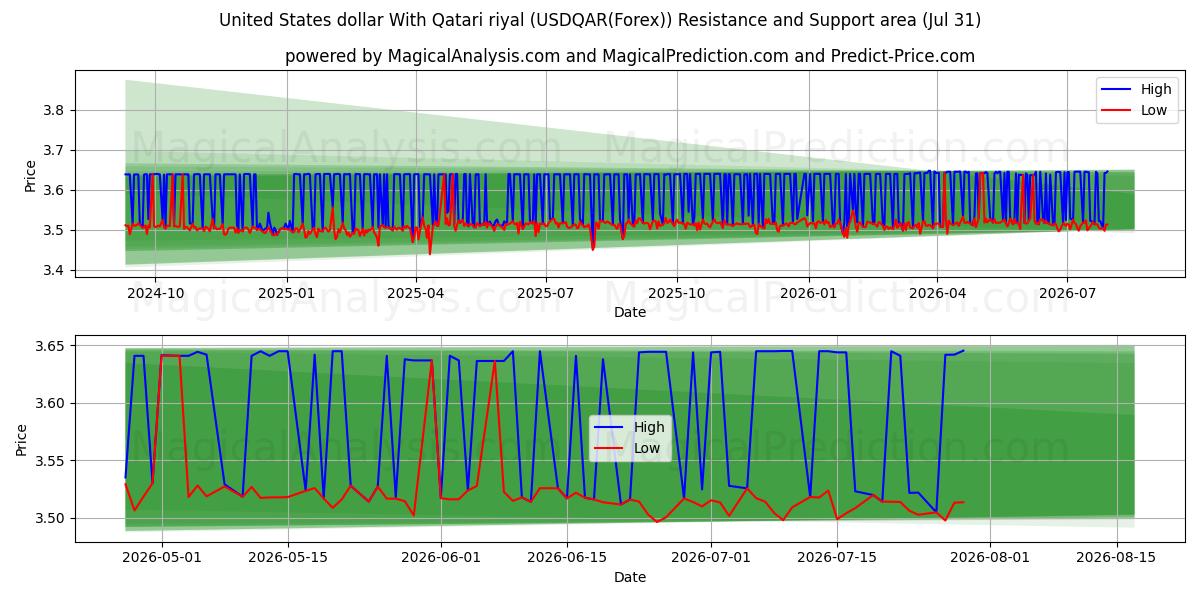
Task: Click the 3.8 price tick in top chart
Action: [56, 110]
